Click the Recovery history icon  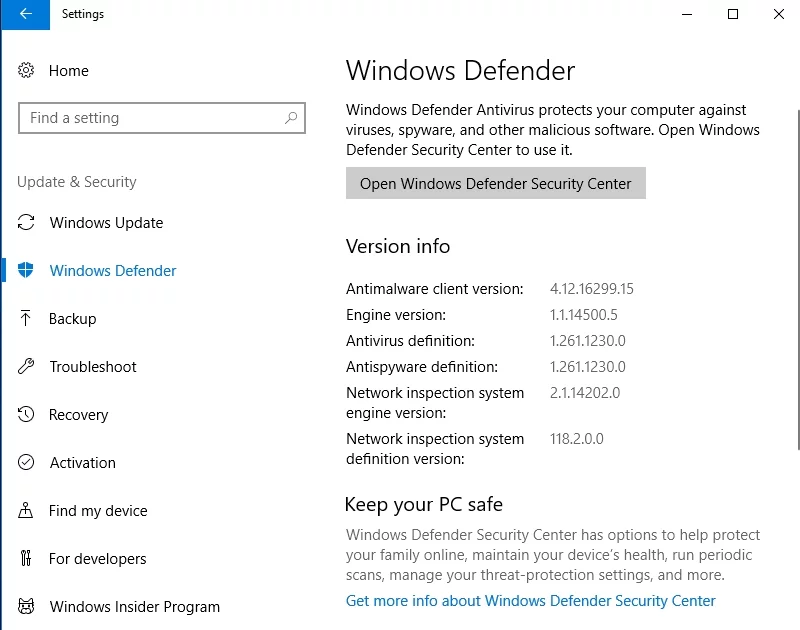click(x=27, y=415)
